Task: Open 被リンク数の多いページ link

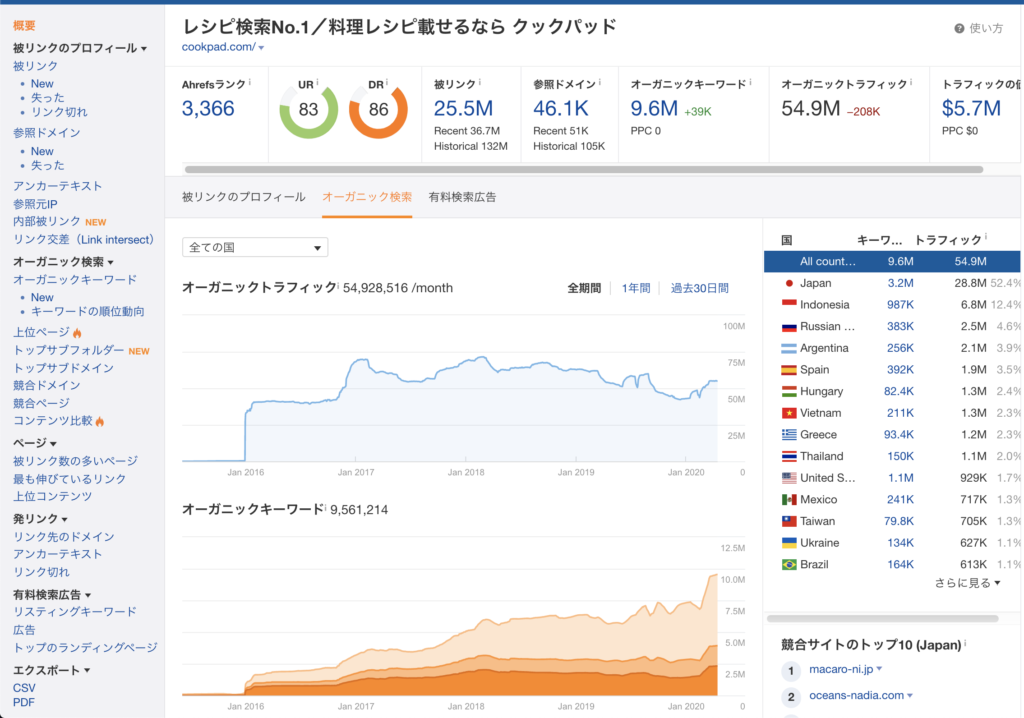Action: tap(76, 461)
